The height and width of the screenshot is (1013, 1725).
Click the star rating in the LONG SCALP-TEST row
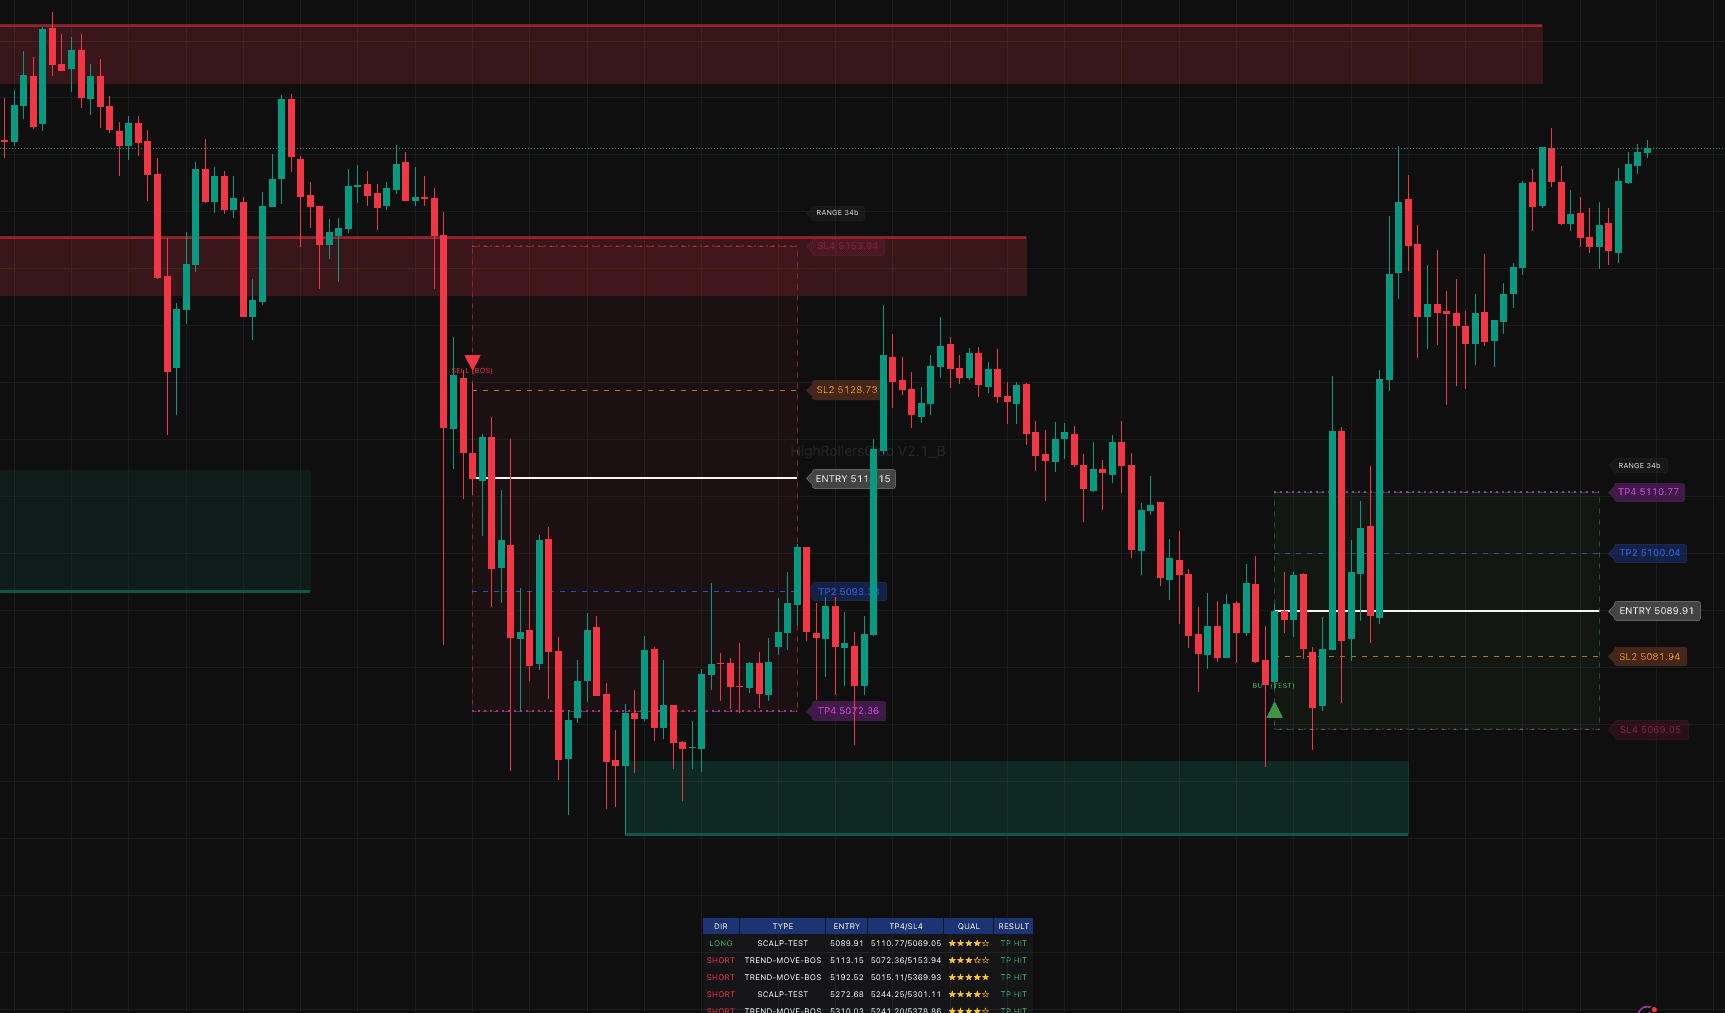tap(967, 943)
